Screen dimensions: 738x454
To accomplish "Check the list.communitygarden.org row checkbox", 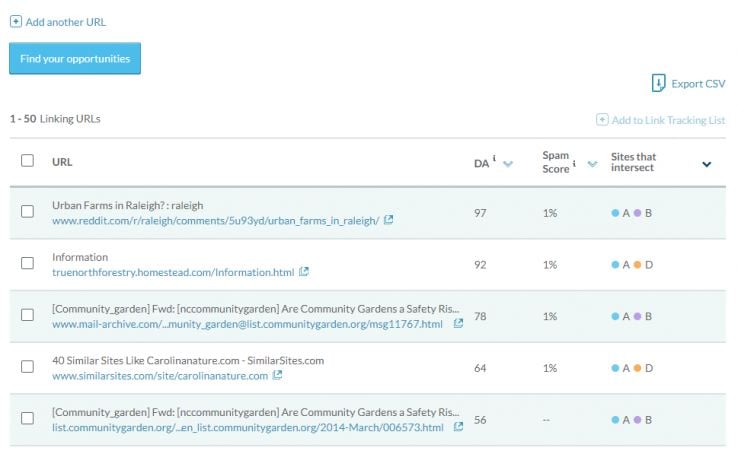I will point(27,418).
